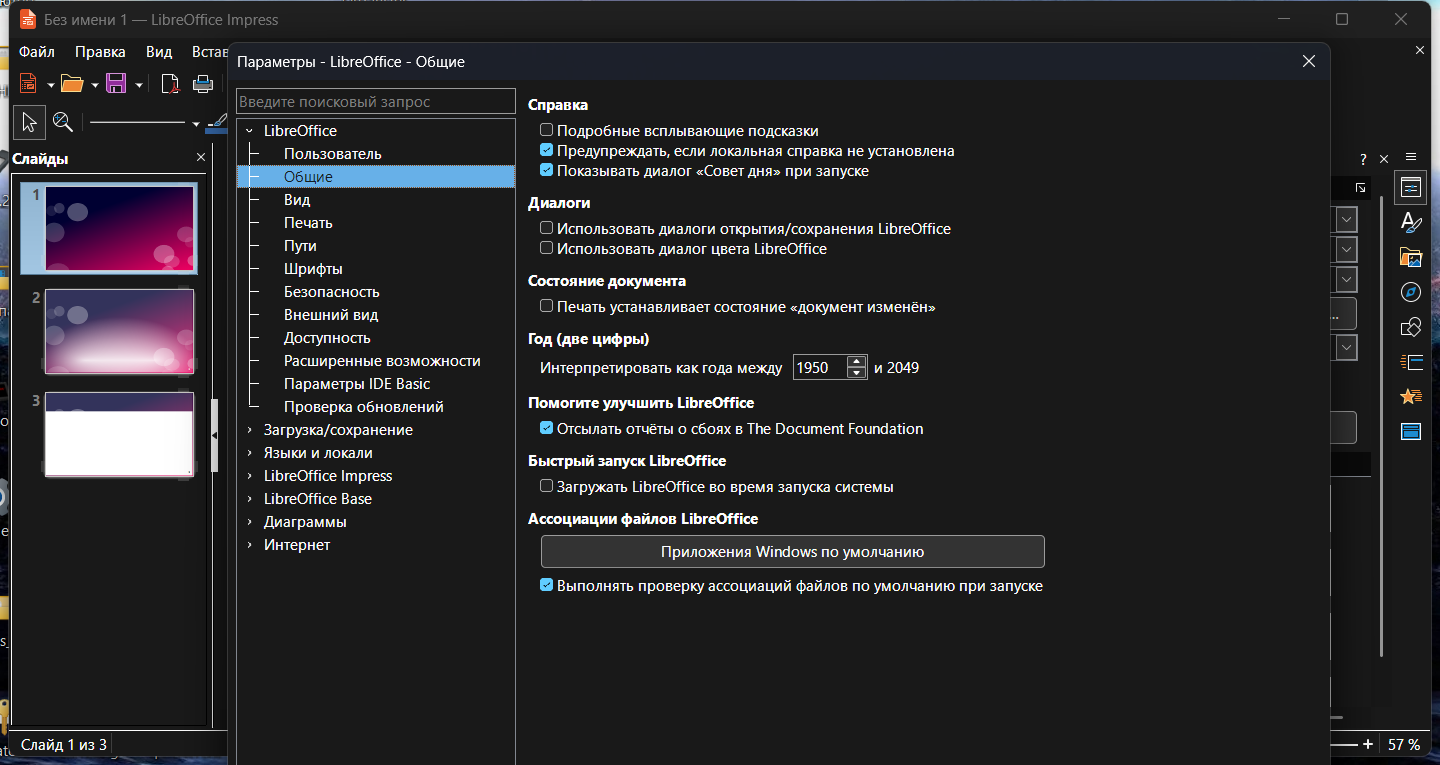Uncheck 'Показывать диалог «Совет дня» при запуске'
This screenshot has height=765, width=1440.
[547, 171]
